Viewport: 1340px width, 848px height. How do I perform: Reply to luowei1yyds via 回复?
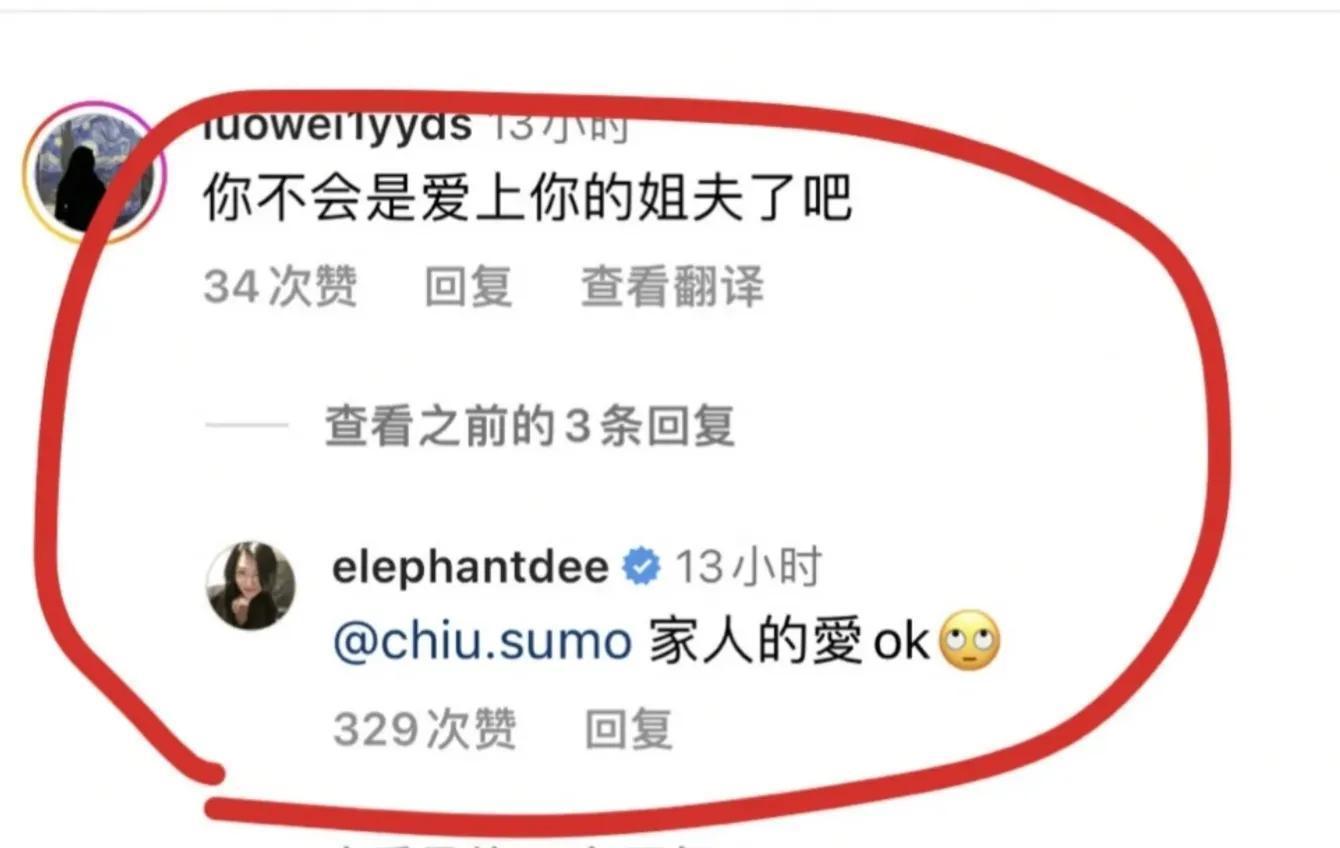coord(468,288)
